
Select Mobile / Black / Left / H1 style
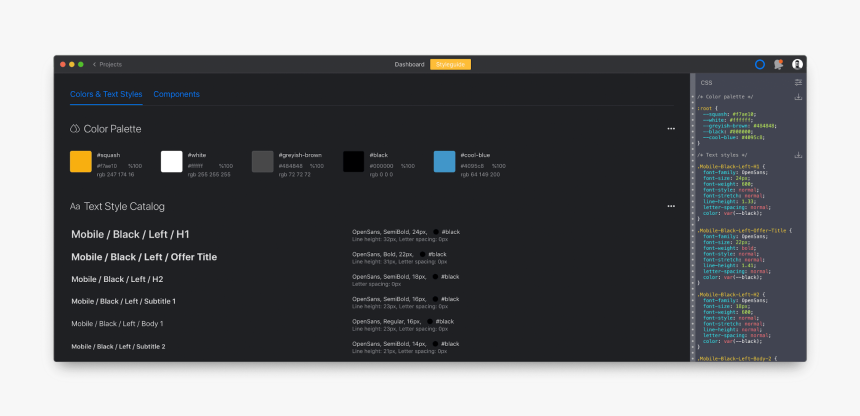pyautogui.click(x=131, y=234)
